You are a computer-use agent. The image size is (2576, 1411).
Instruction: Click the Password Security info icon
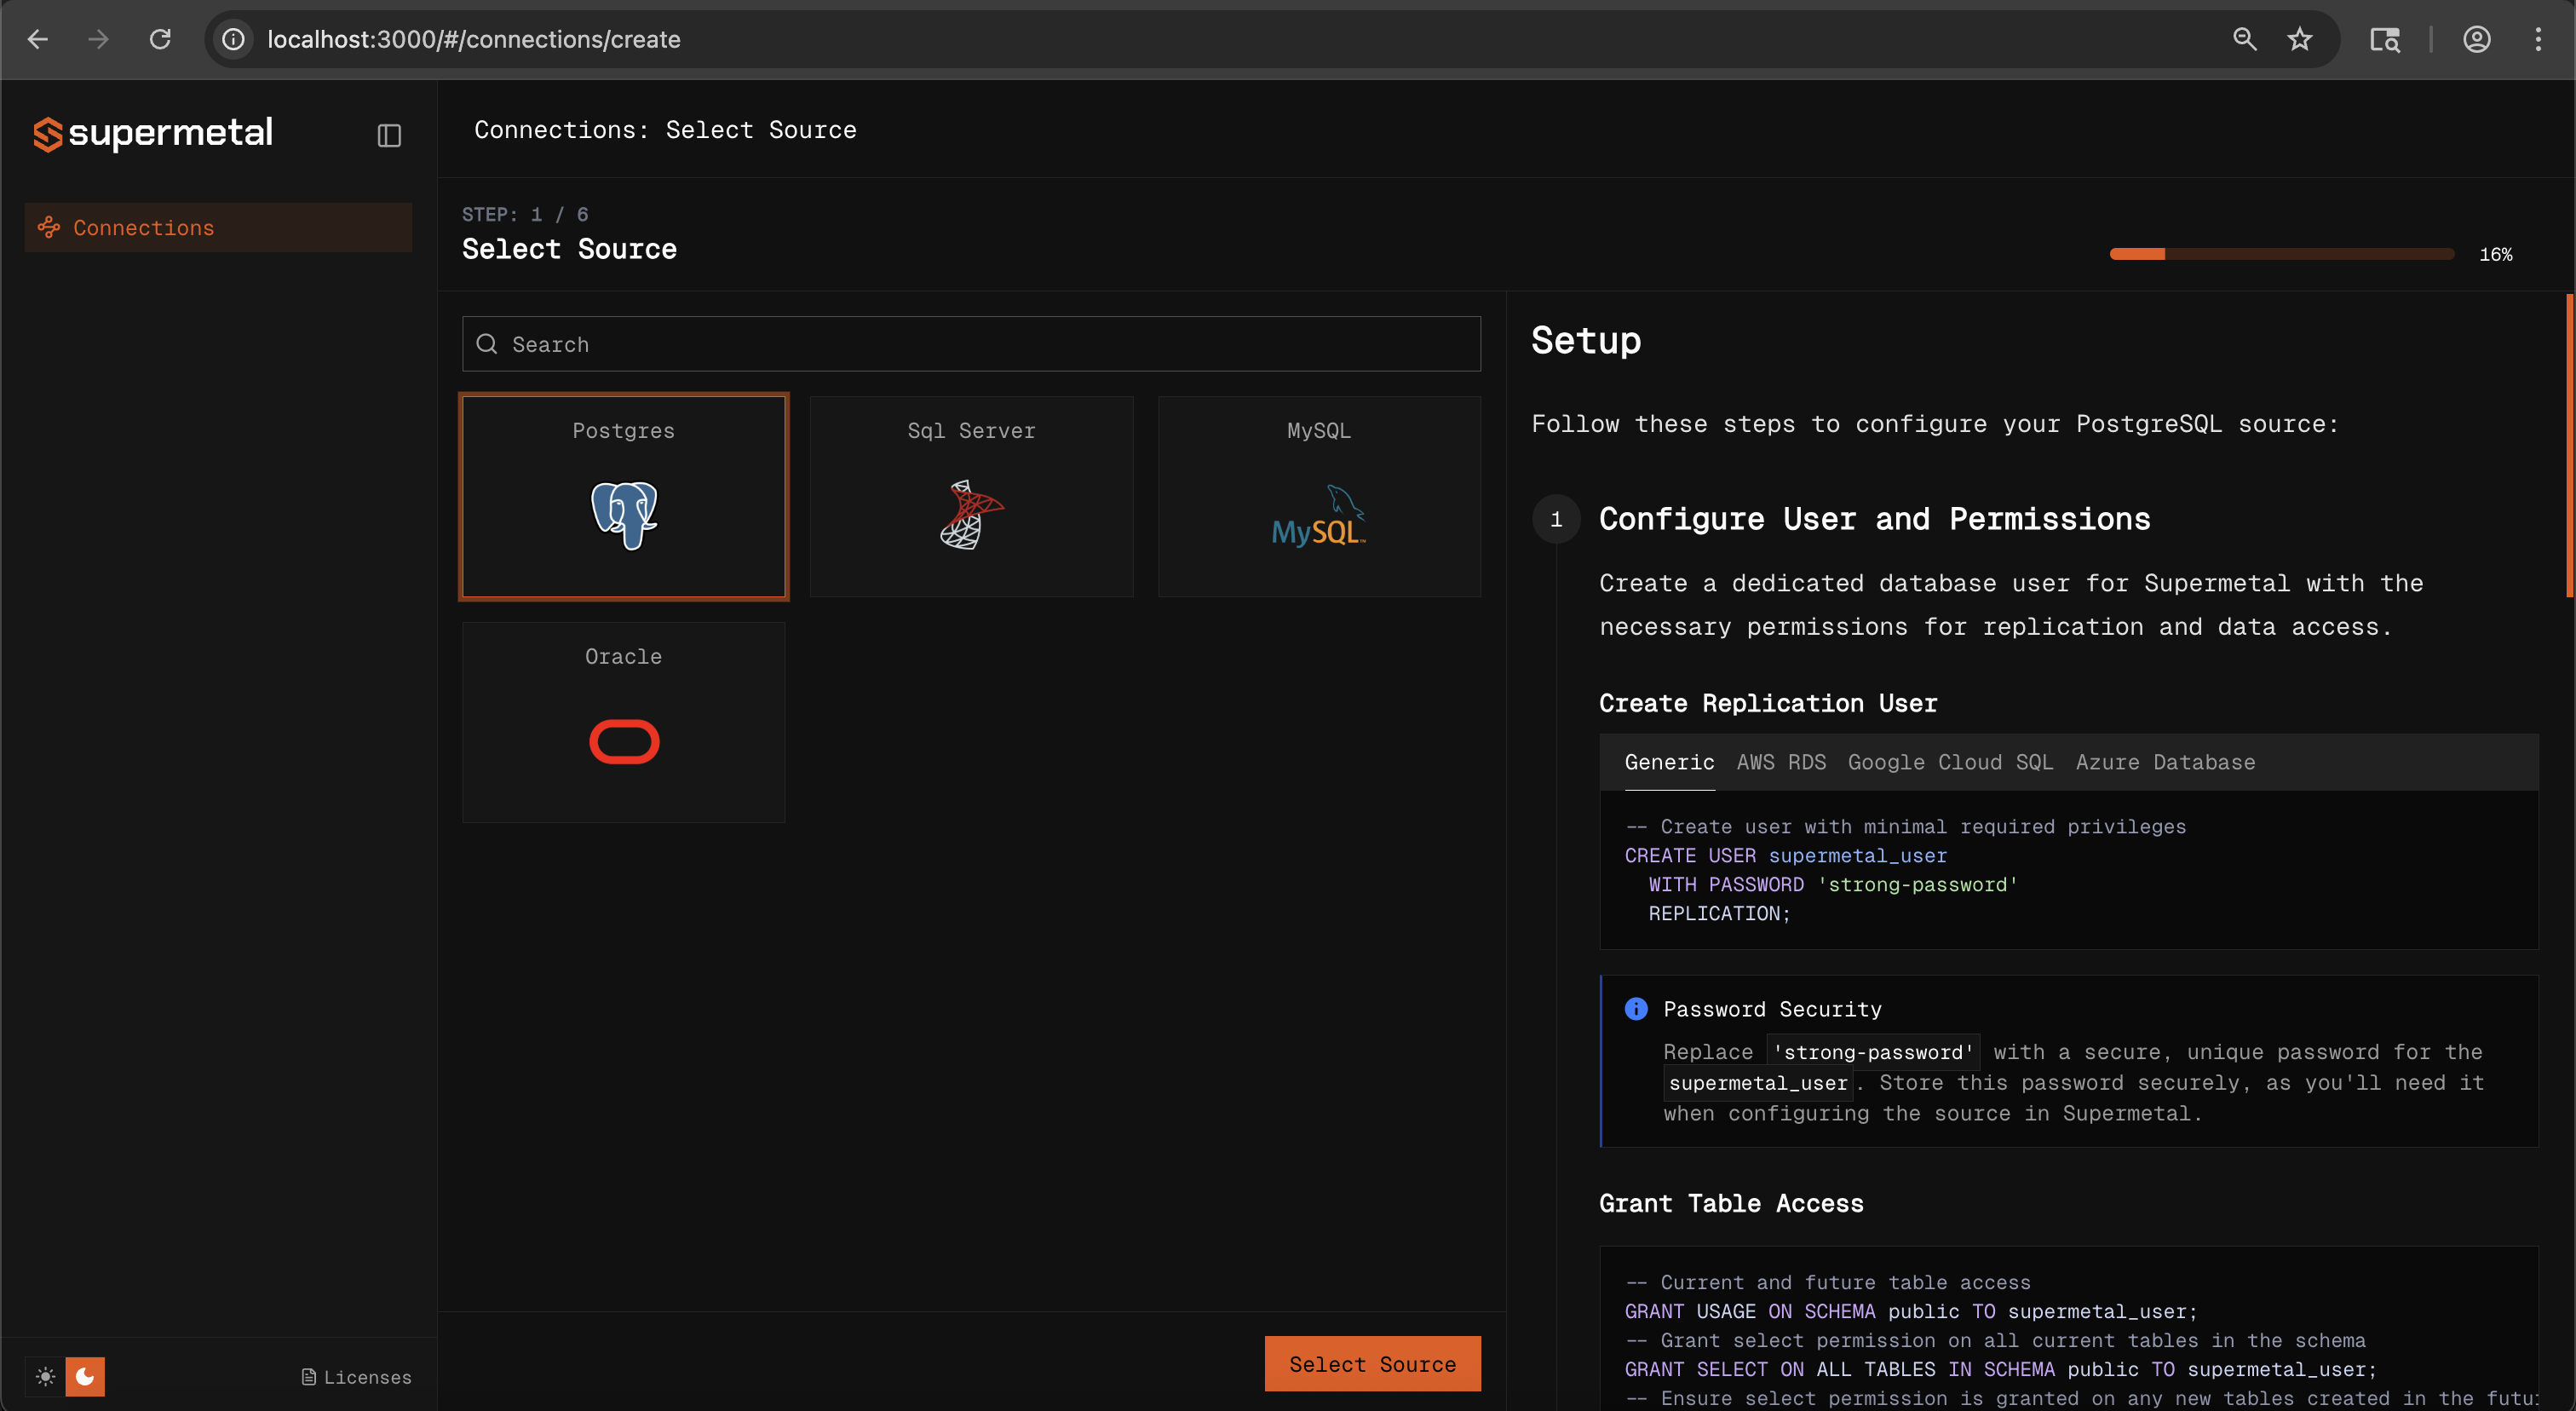coord(1636,1008)
